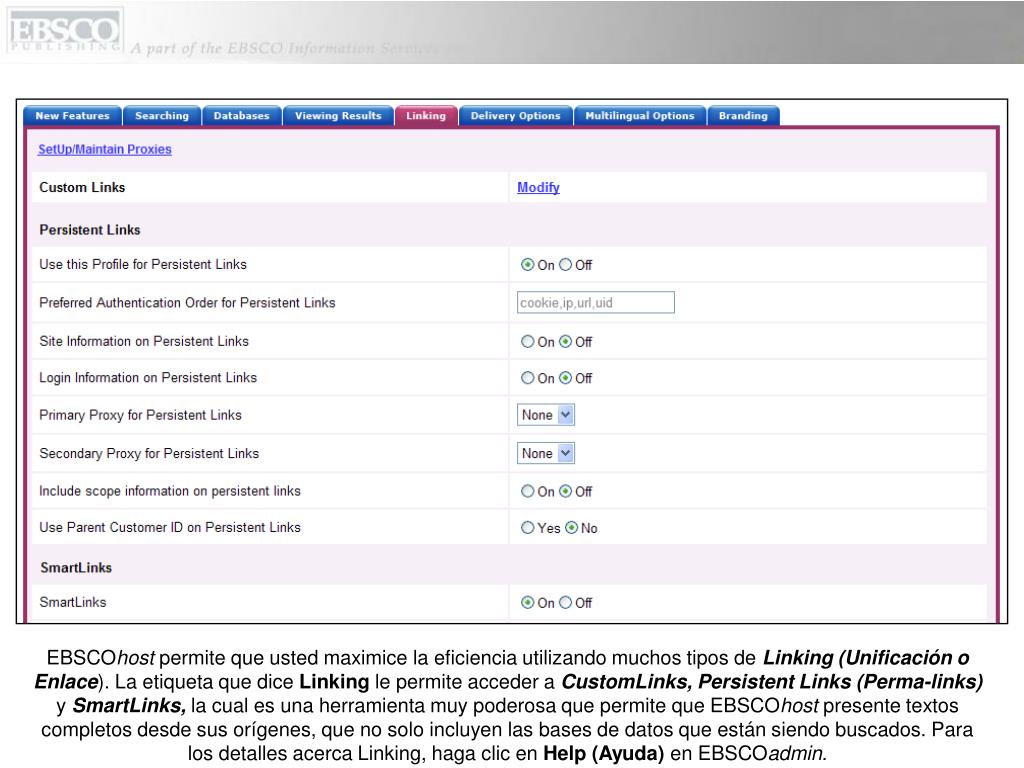Open the Primary Proxy dropdown
1024x768 pixels.
pos(545,415)
